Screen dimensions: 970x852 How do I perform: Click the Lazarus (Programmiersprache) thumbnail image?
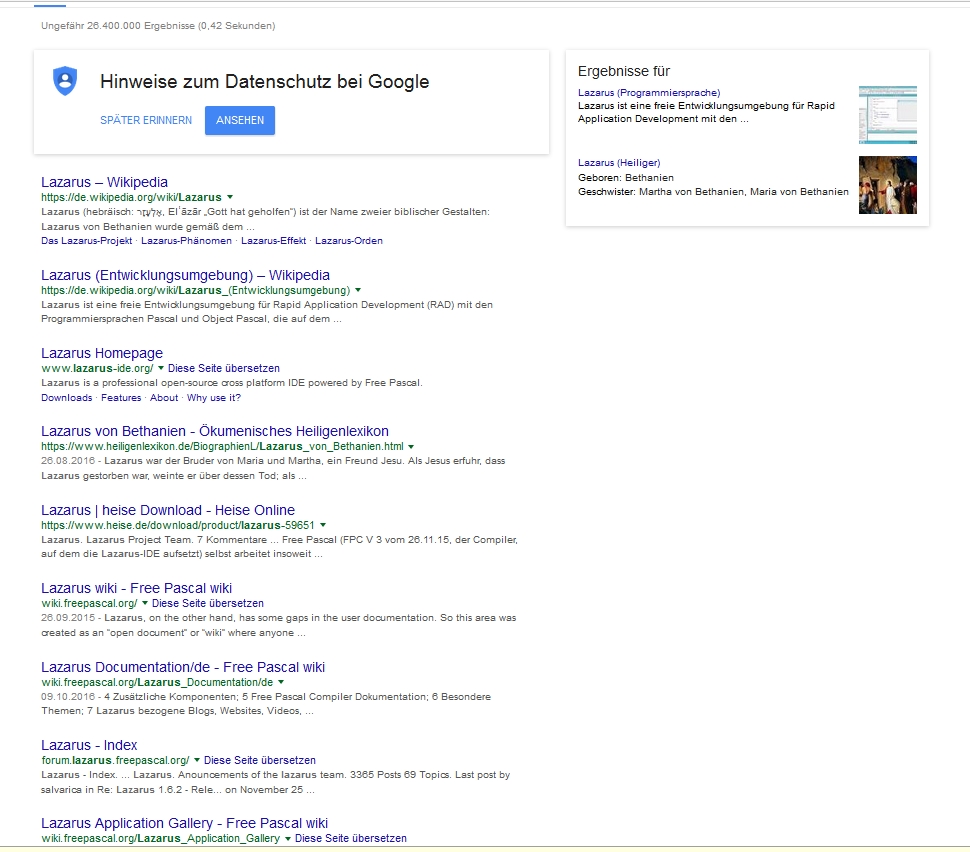(887, 115)
